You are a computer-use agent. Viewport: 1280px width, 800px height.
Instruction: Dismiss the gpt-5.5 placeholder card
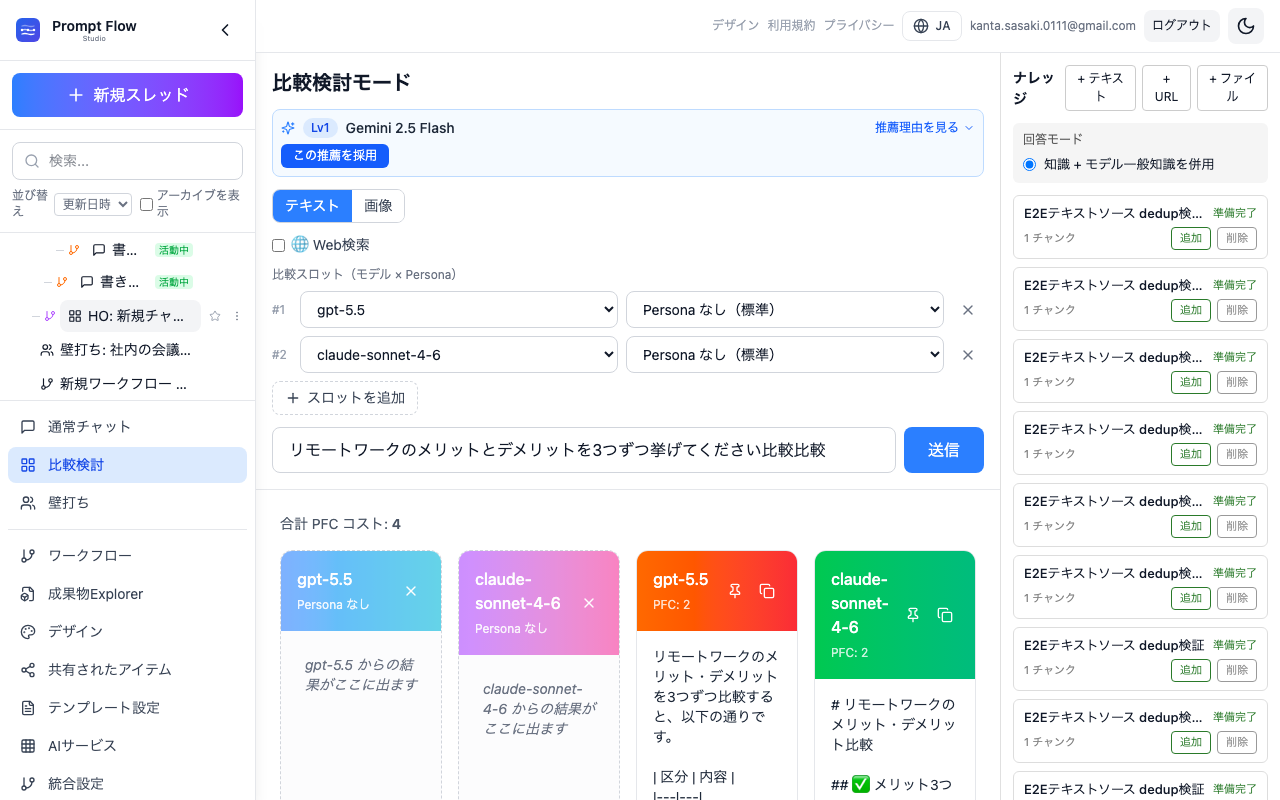tap(411, 591)
